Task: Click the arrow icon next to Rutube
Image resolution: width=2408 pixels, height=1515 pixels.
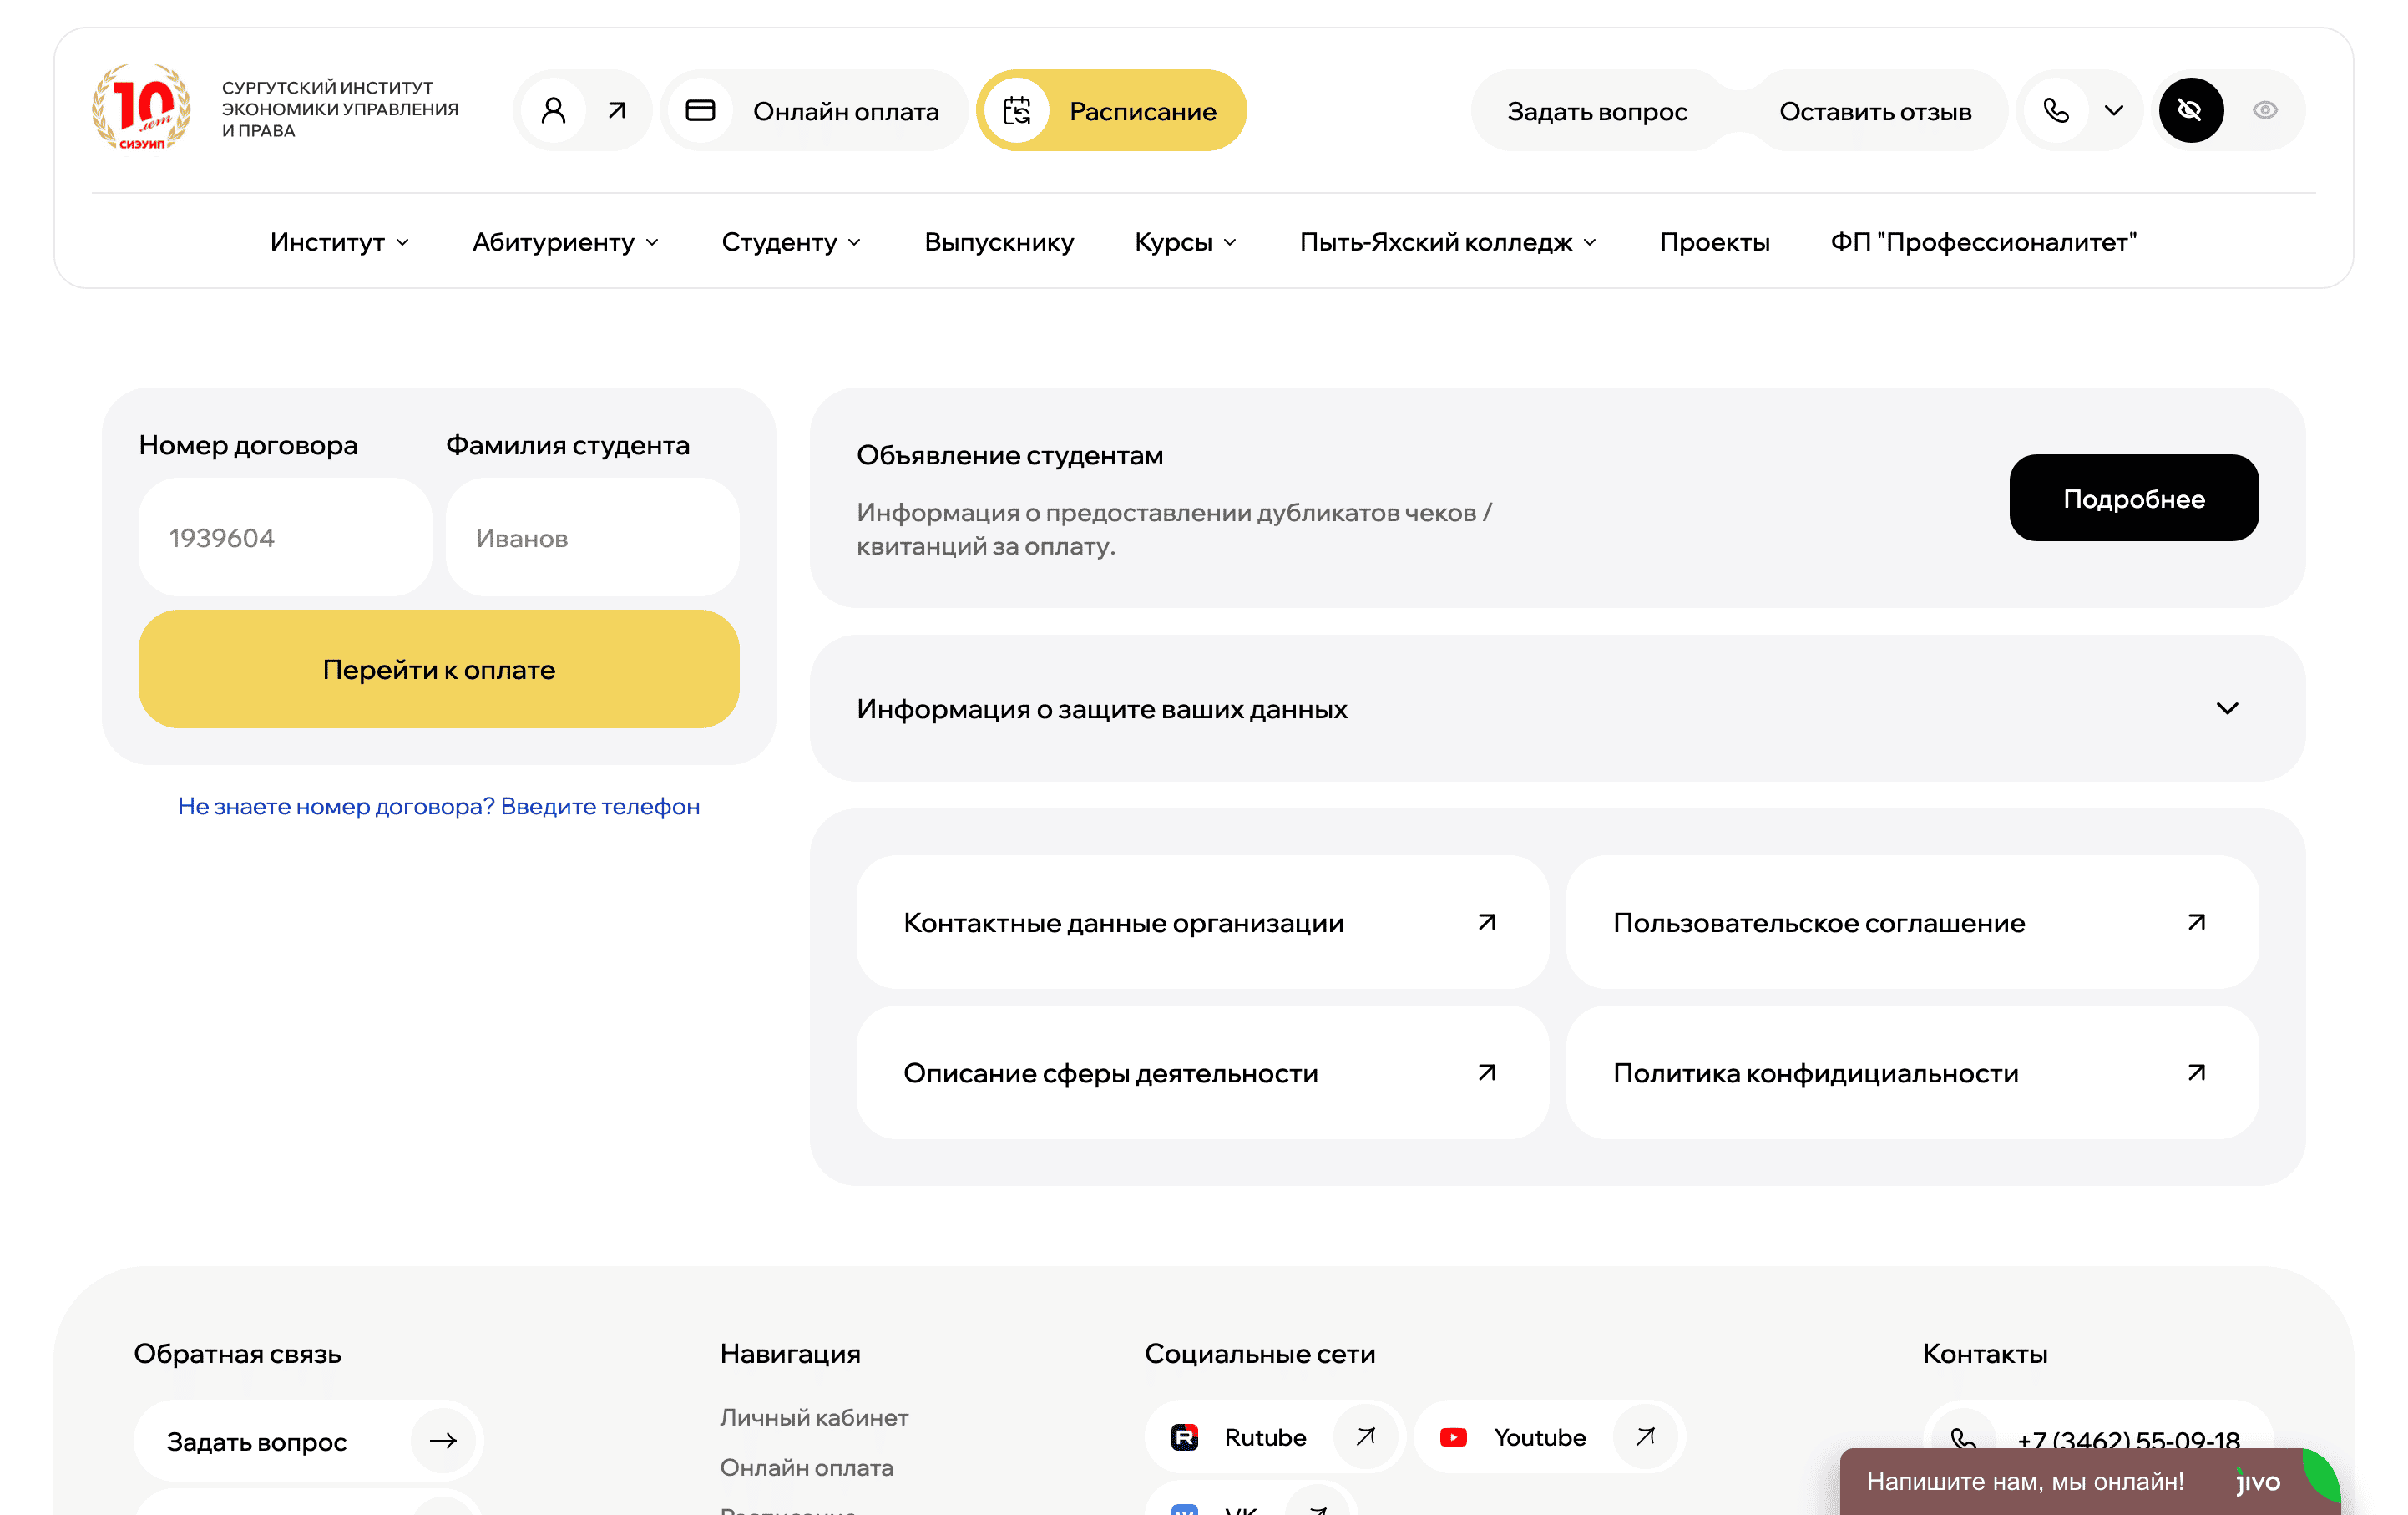Action: tap(1365, 1437)
